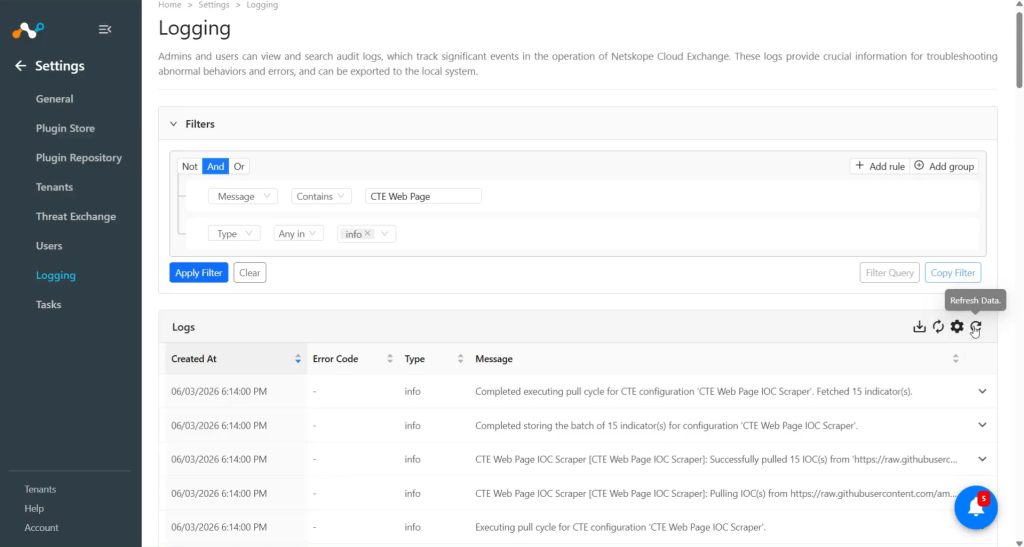Open Plugin Repository
1024x547 pixels.
pos(78,158)
